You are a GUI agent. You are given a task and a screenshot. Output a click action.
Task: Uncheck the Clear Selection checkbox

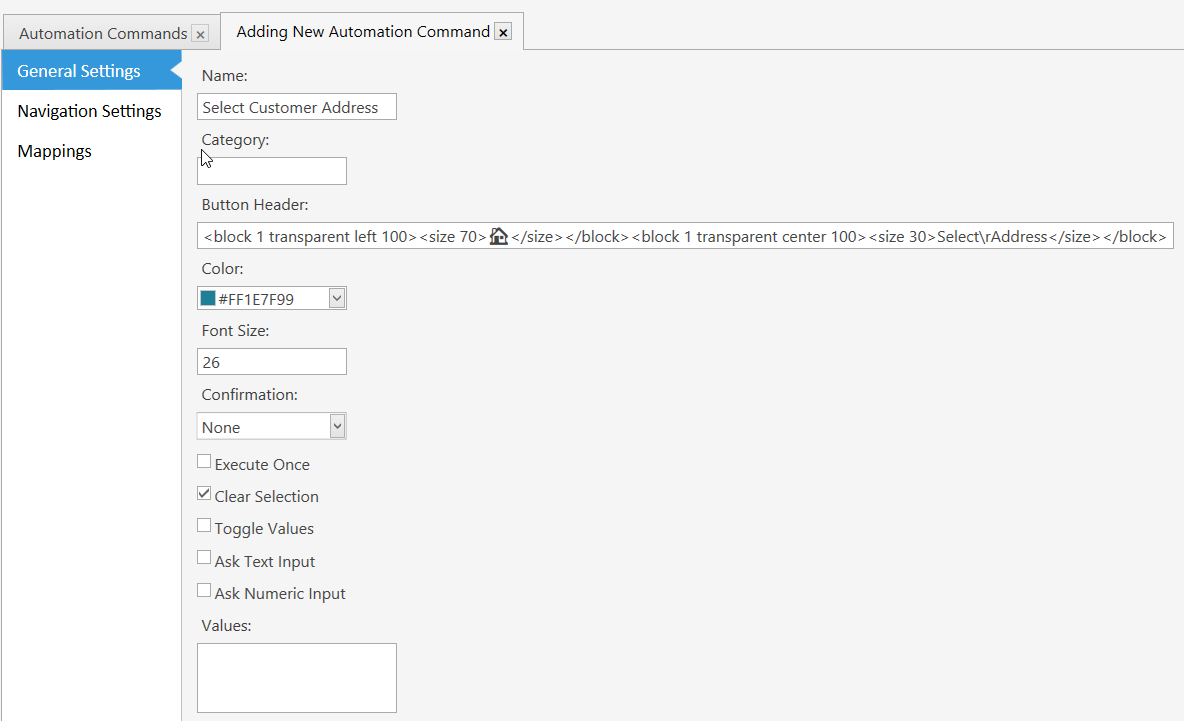coord(204,494)
